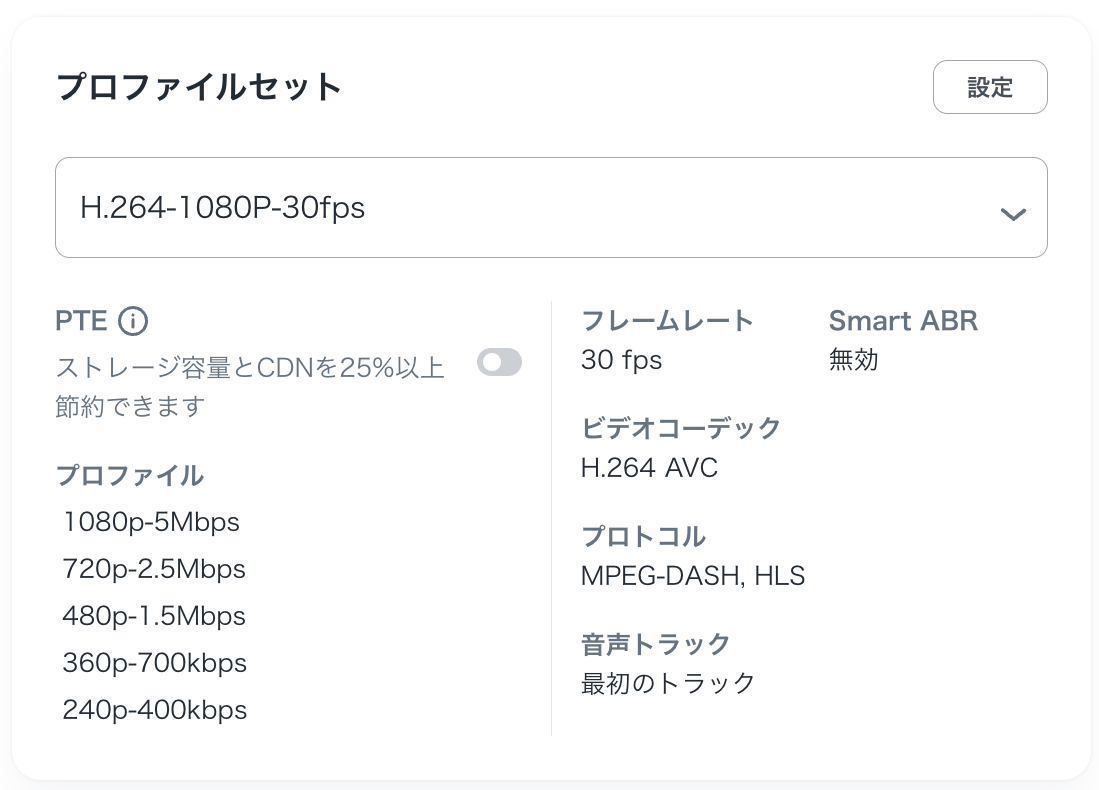Image resolution: width=1099 pixels, height=790 pixels.
Task: Click the PTE label text
Action: (x=81, y=321)
